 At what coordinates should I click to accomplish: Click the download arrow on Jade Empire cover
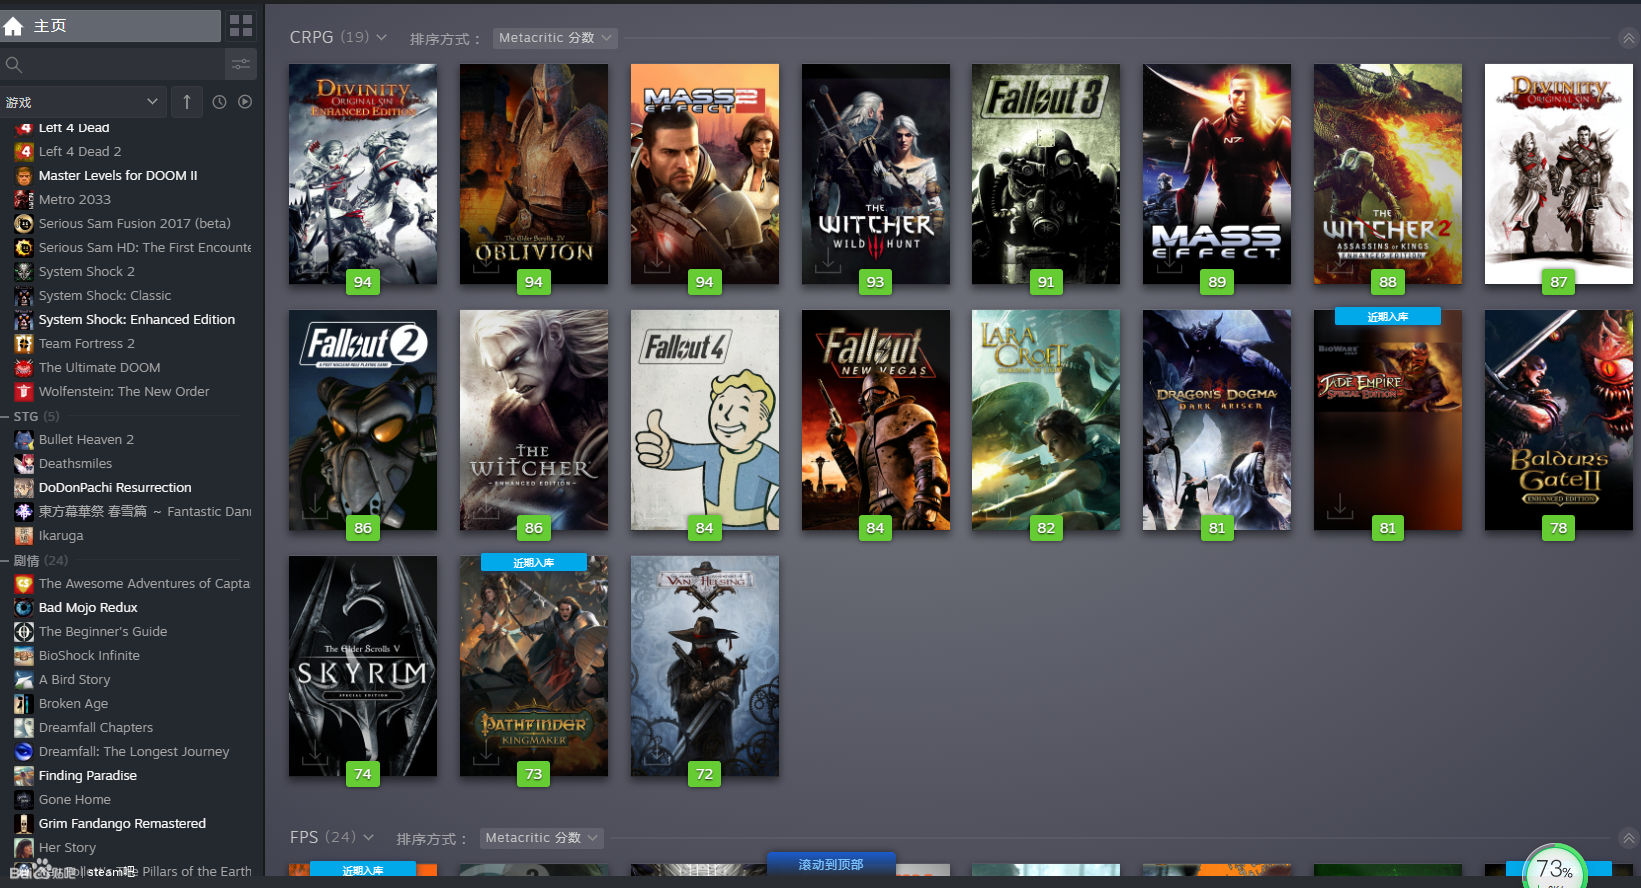click(x=1340, y=506)
